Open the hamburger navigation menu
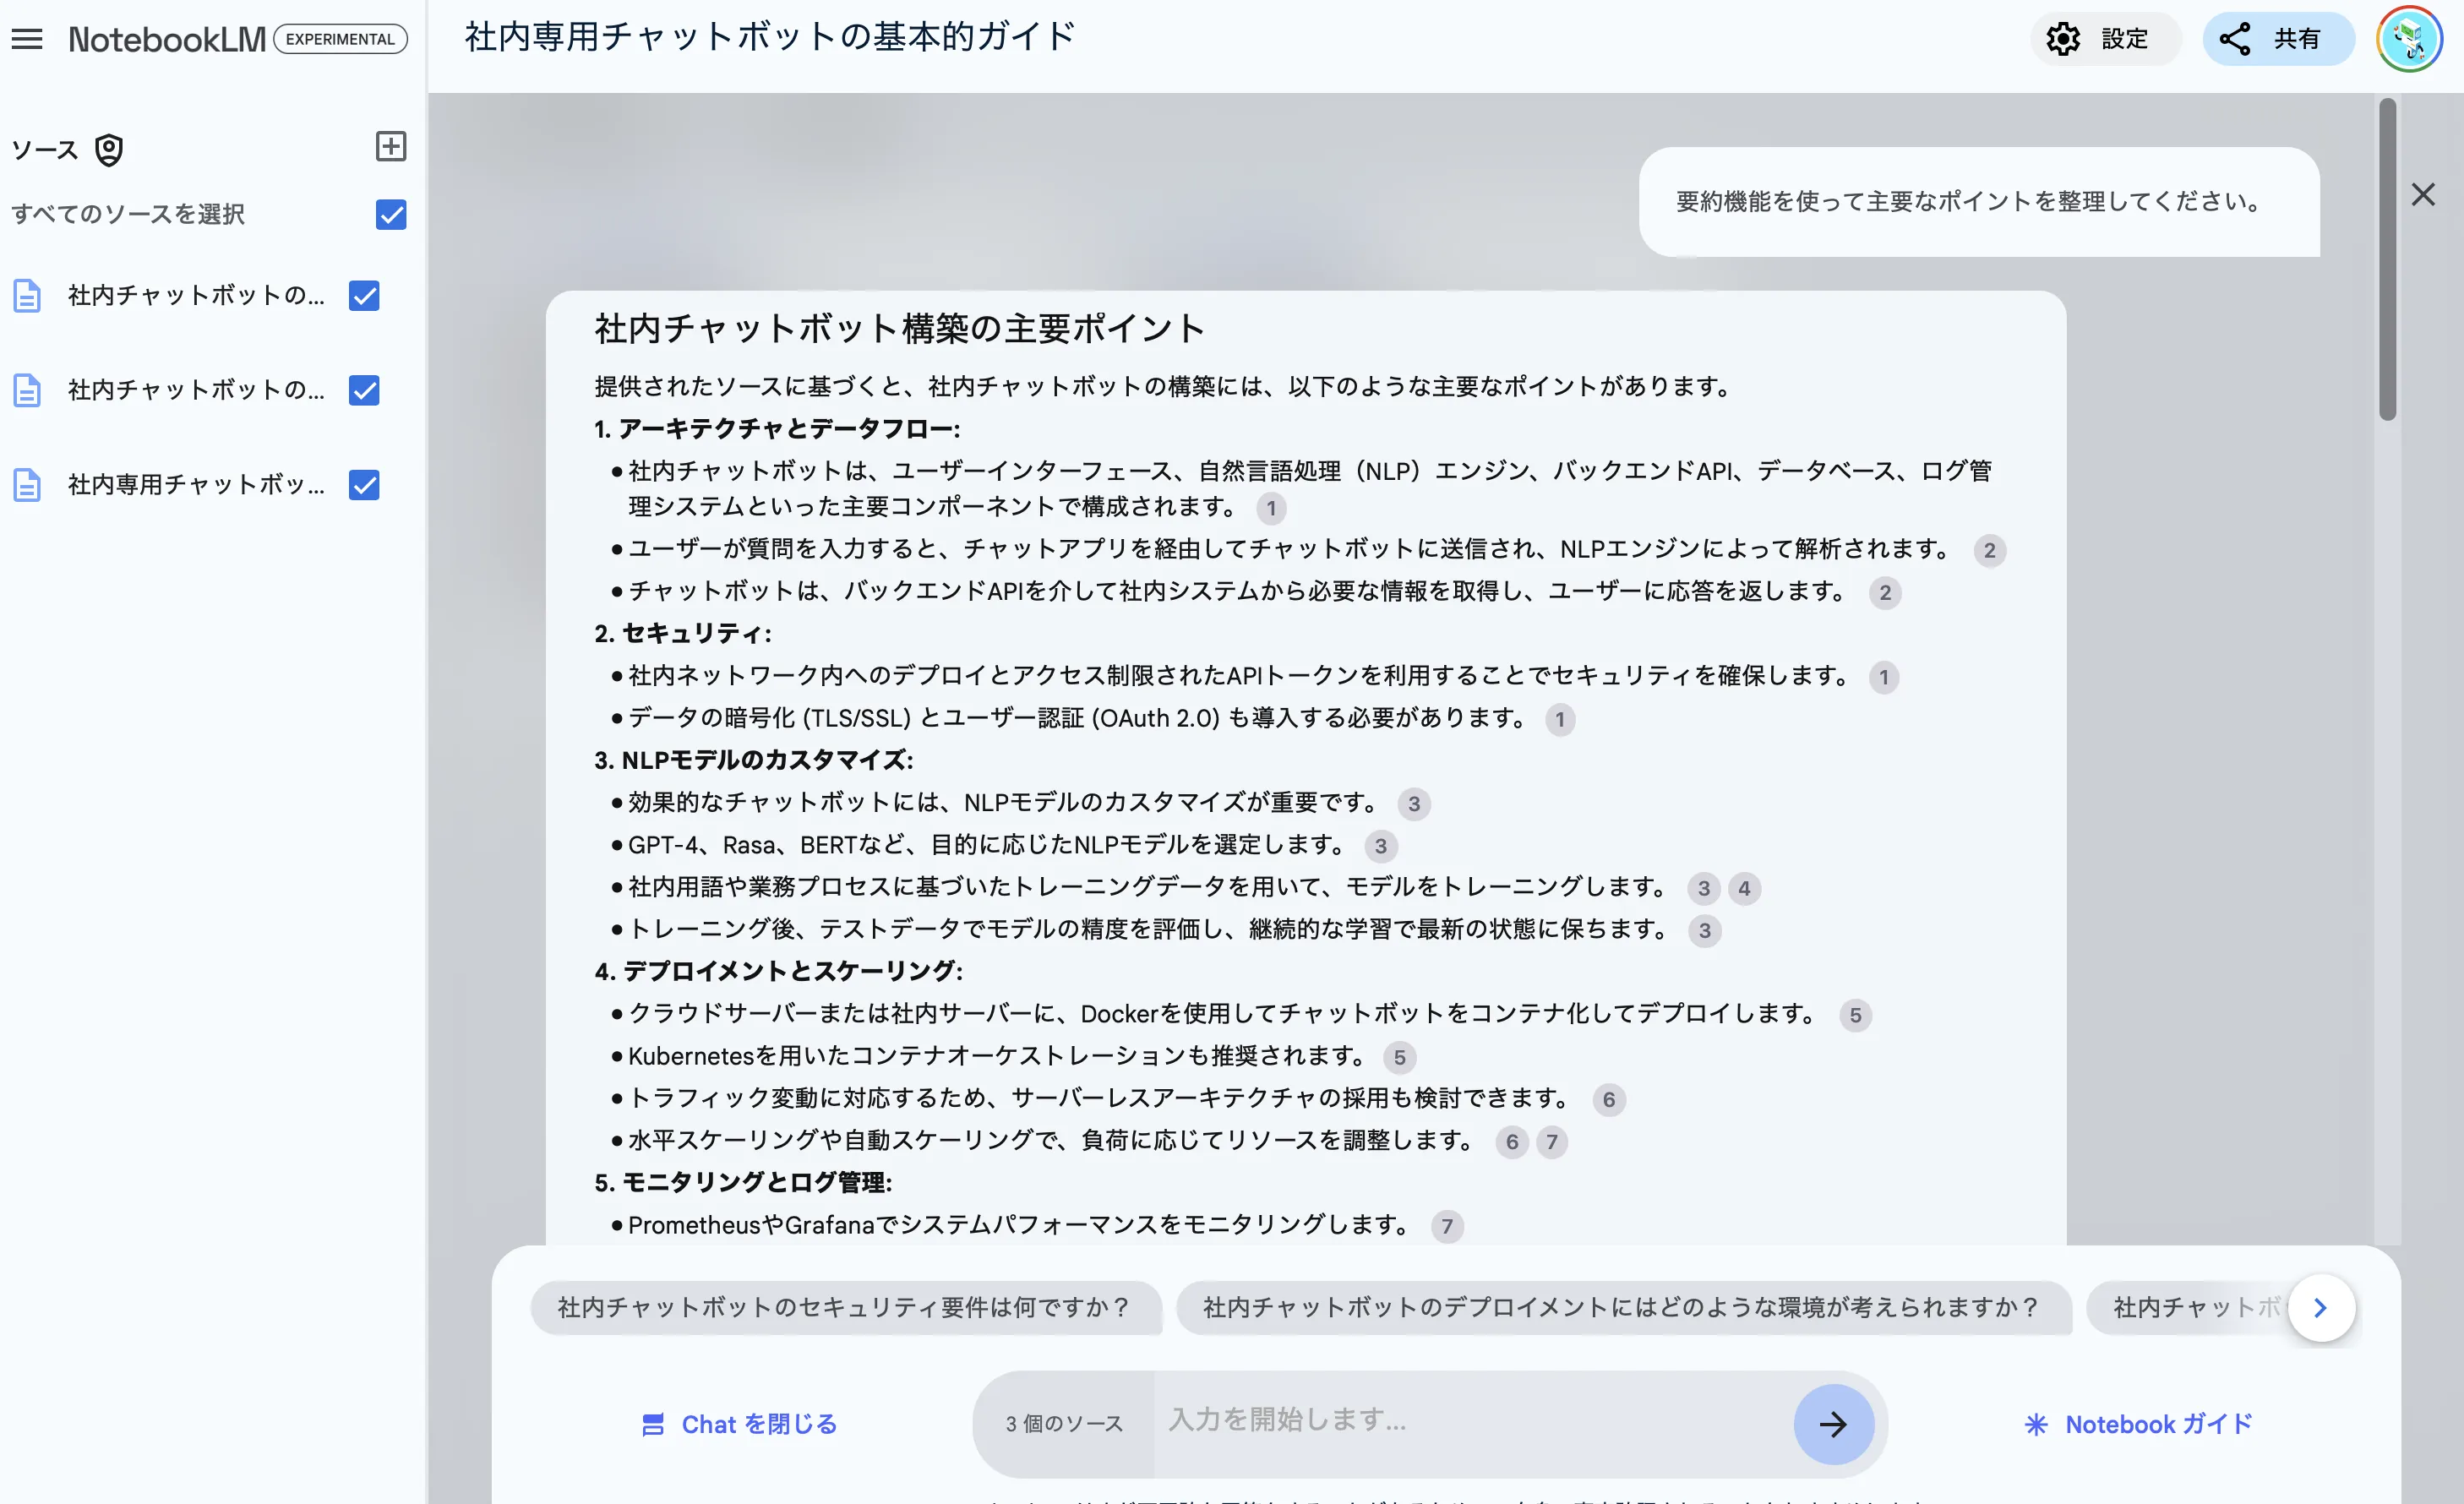 (27, 39)
